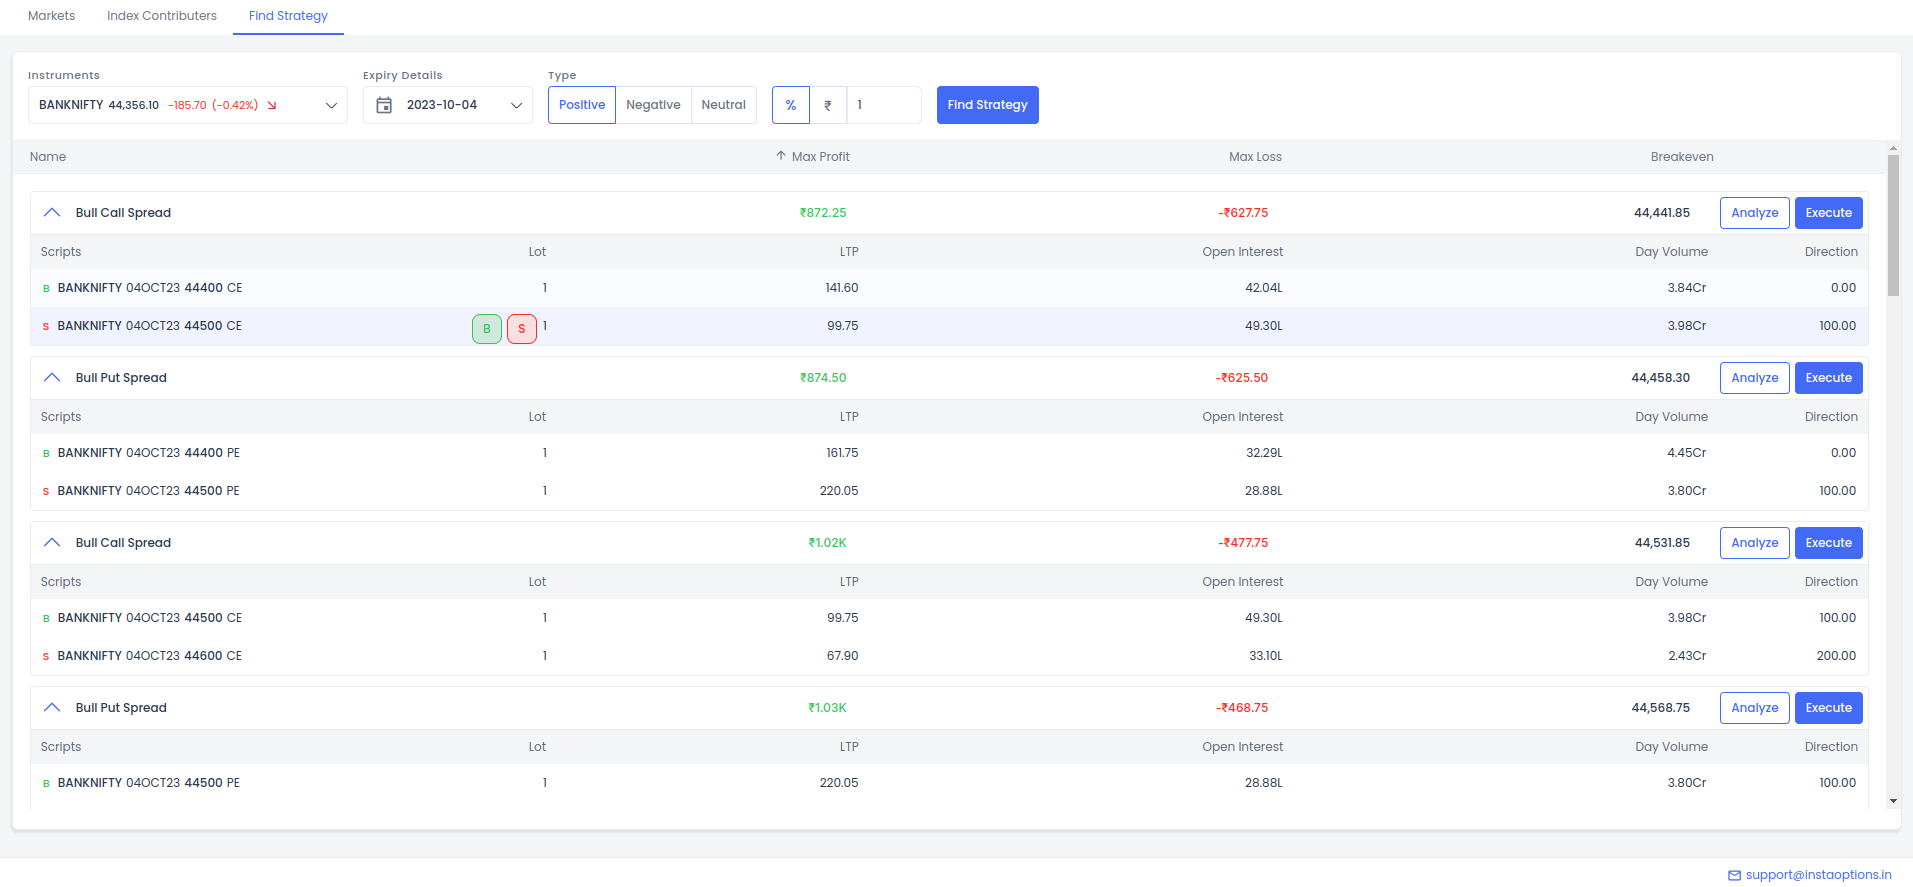Collapse the Bull Call Spread with breakeven 44,441.85
The image size is (1913, 887).
coord(52,213)
